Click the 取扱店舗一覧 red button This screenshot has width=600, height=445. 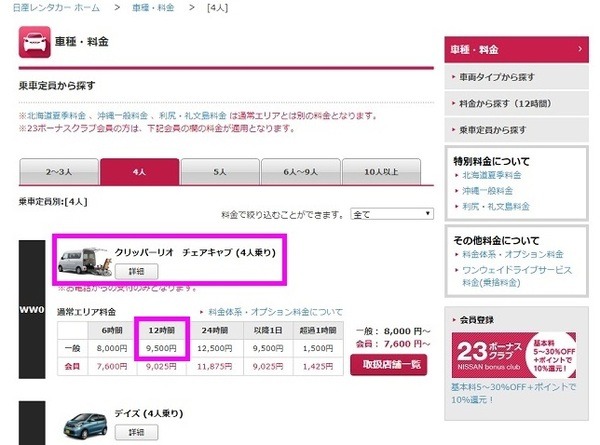388,365
